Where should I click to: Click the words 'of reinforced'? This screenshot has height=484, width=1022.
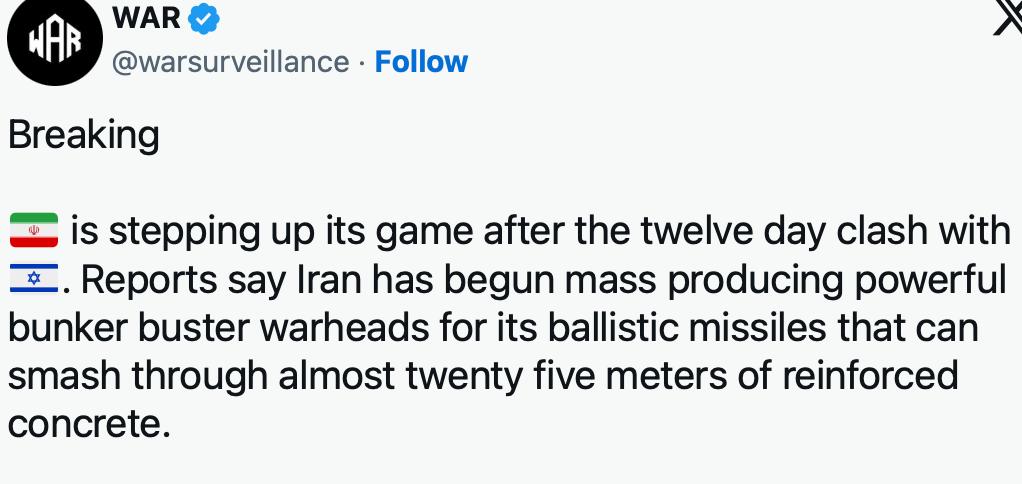pos(854,377)
